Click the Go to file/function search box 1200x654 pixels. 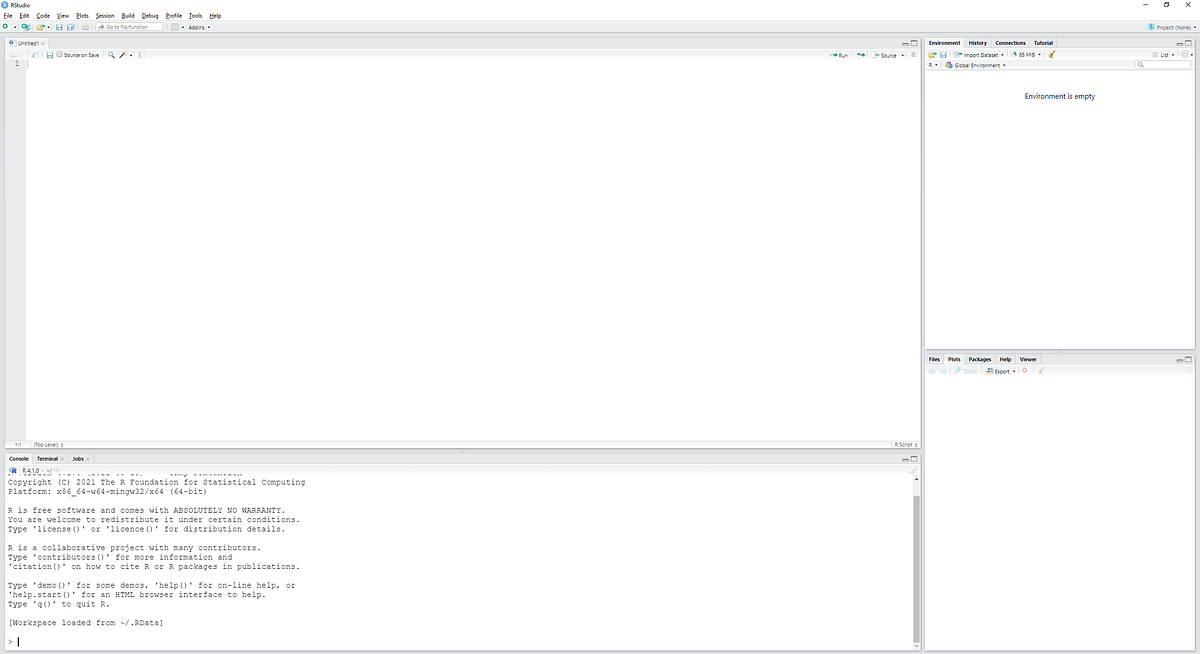pyautogui.click(x=130, y=27)
